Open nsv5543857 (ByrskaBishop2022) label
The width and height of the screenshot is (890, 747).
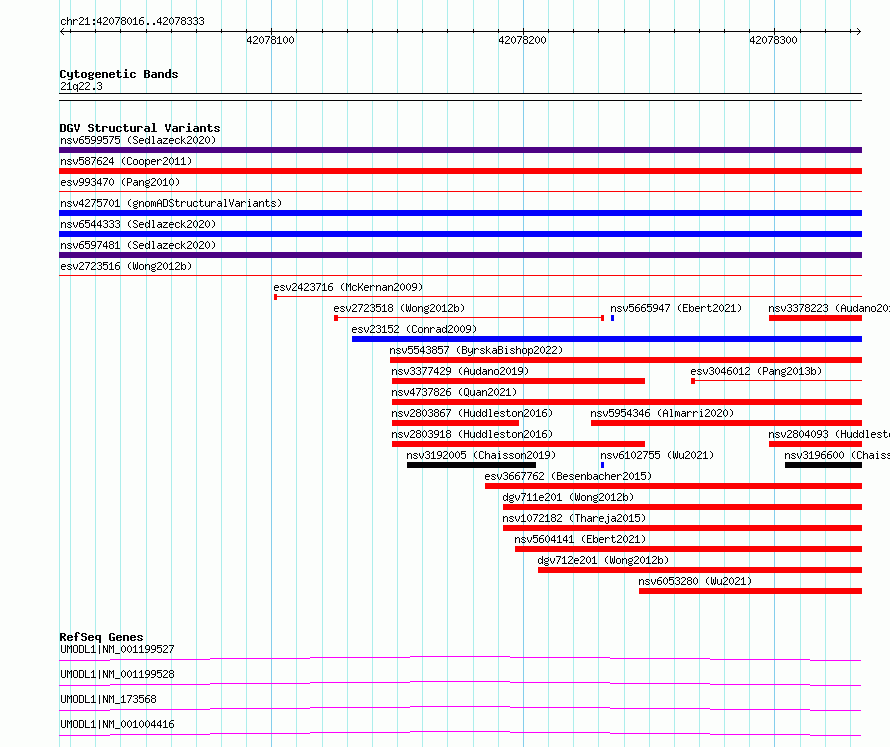(476, 350)
